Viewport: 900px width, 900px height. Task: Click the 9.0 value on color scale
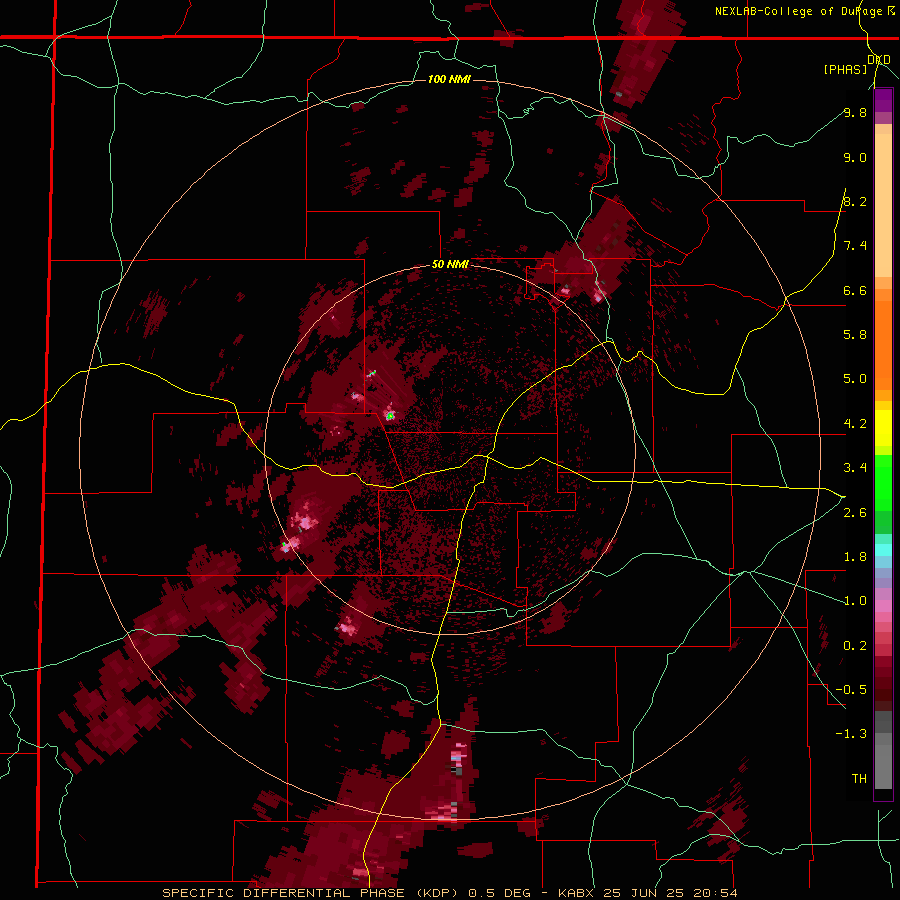pyautogui.click(x=855, y=157)
